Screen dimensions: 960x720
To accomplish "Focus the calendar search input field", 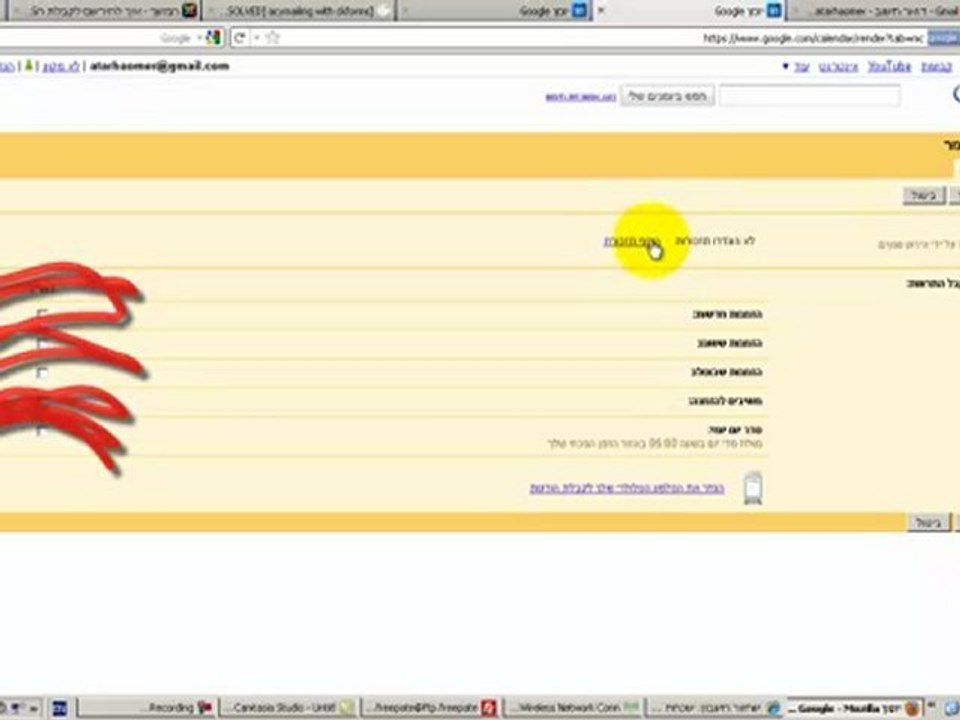I will [809, 96].
